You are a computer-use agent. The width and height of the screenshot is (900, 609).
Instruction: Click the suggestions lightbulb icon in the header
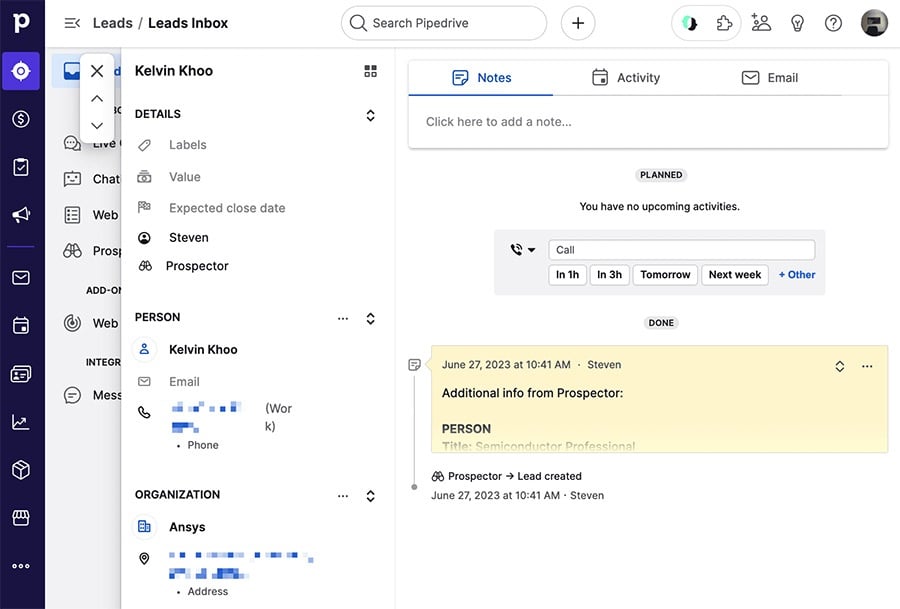point(797,22)
